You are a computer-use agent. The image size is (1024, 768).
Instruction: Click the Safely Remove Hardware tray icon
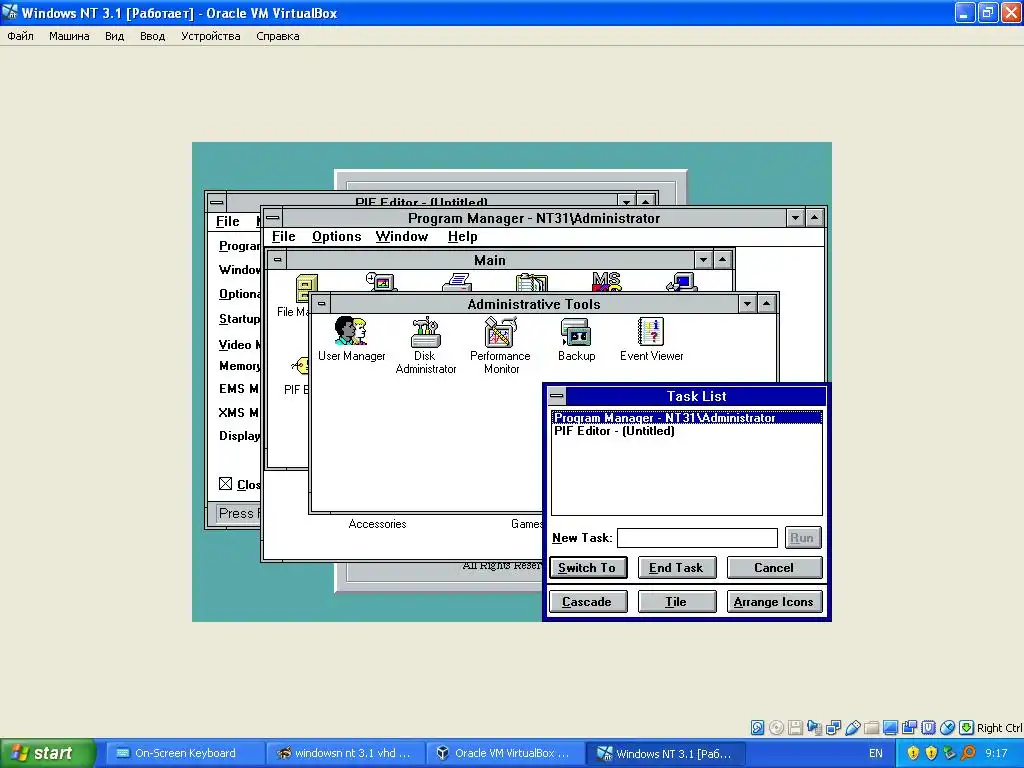(x=950, y=753)
